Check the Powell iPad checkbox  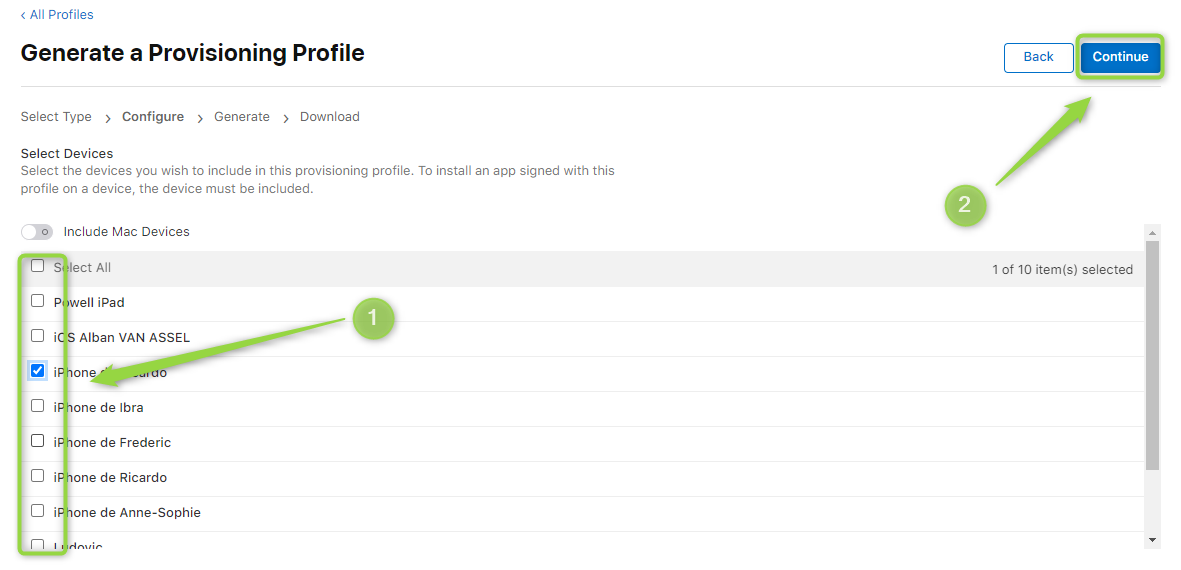pyautogui.click(x=38, y=301)
